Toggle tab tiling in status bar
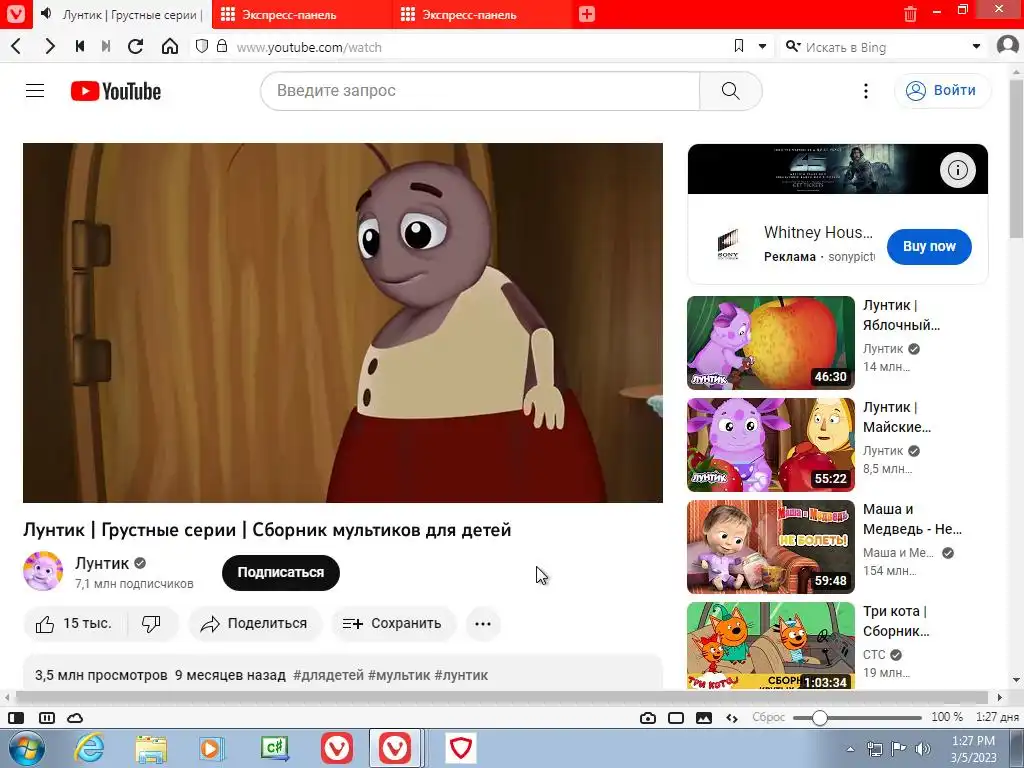 47,718
